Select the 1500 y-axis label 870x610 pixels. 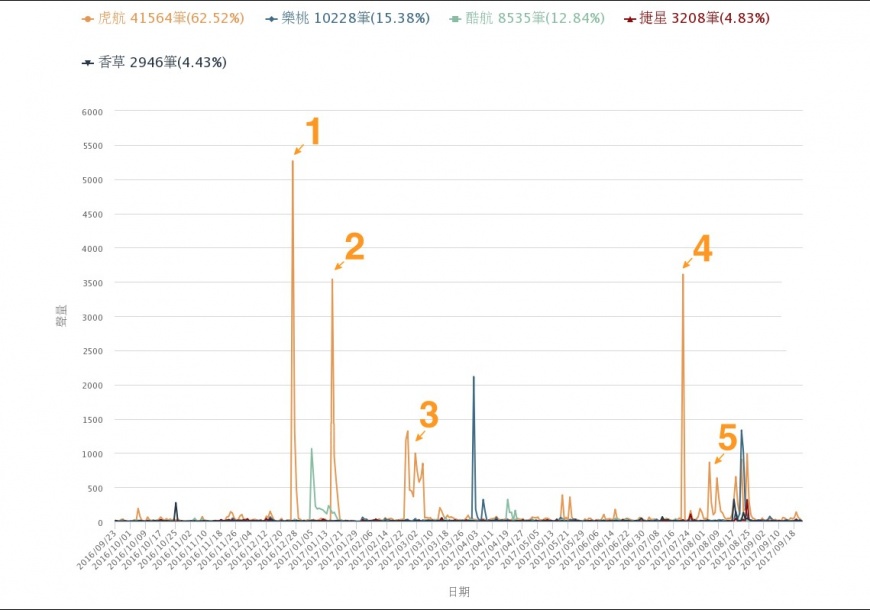(x=93, y=420)
